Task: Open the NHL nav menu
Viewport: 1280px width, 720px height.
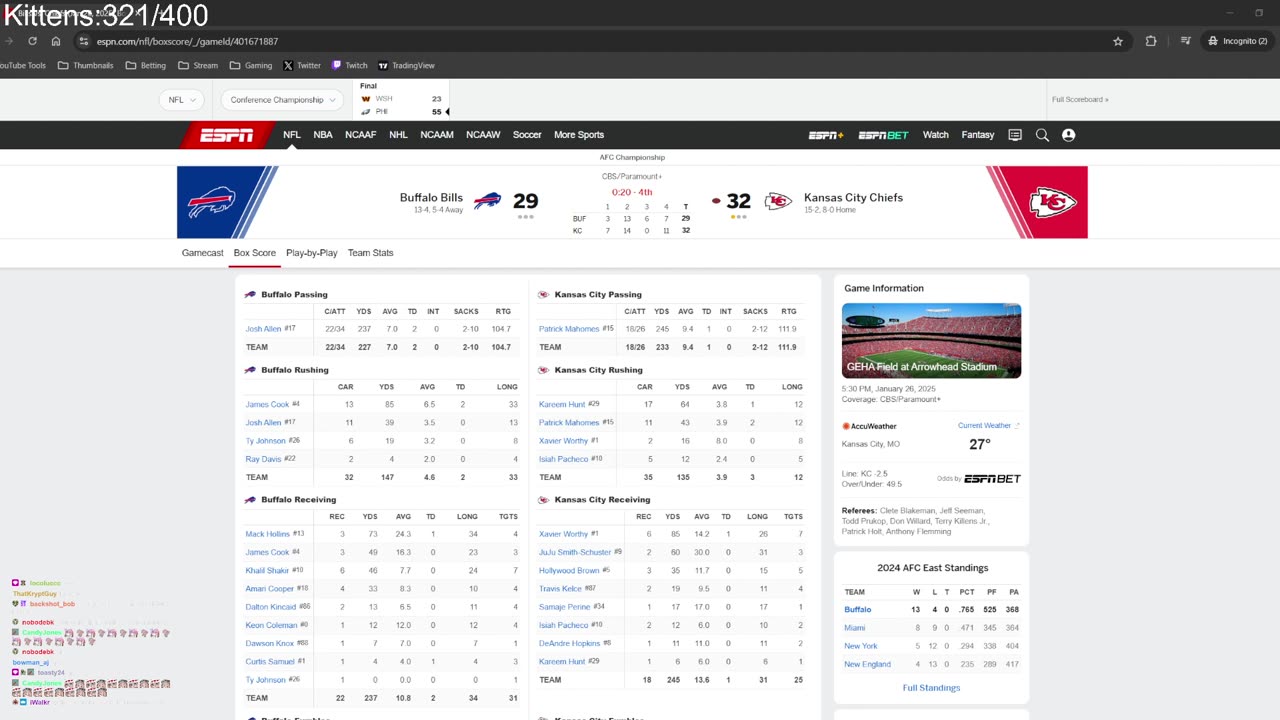Action: [x=398, y=135]
